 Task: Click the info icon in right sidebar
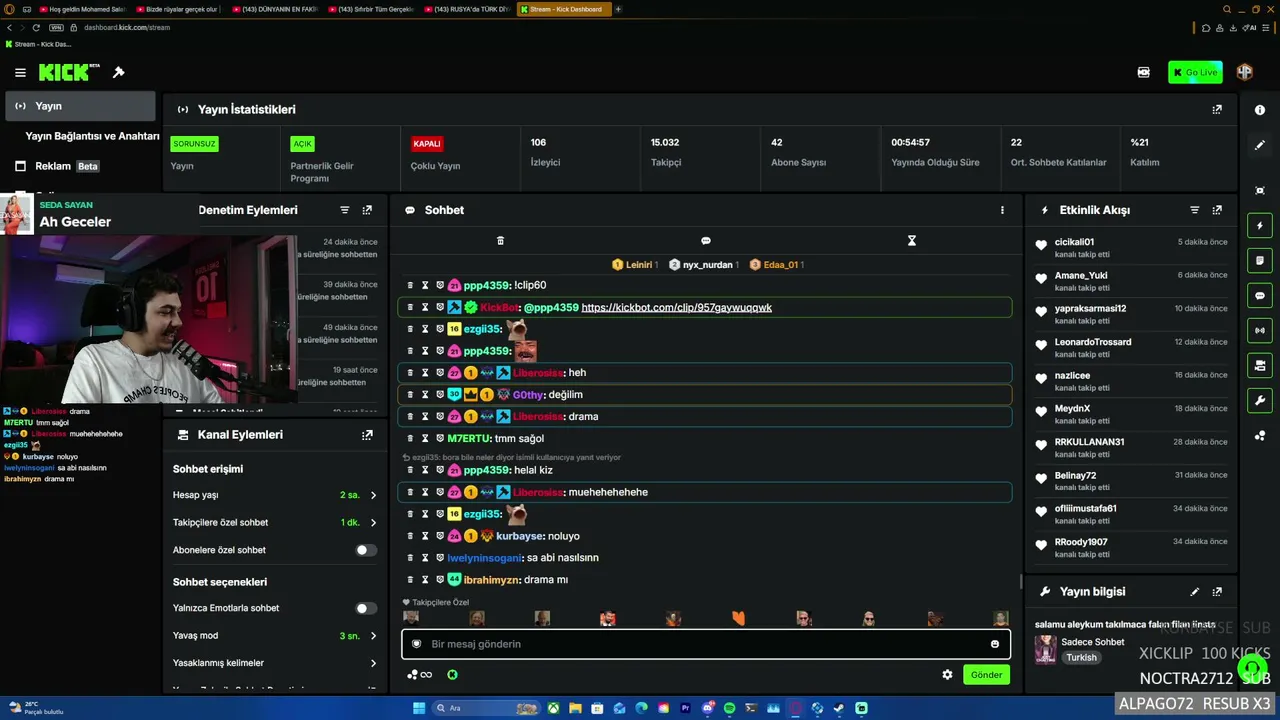click(x=1260, y=110)
